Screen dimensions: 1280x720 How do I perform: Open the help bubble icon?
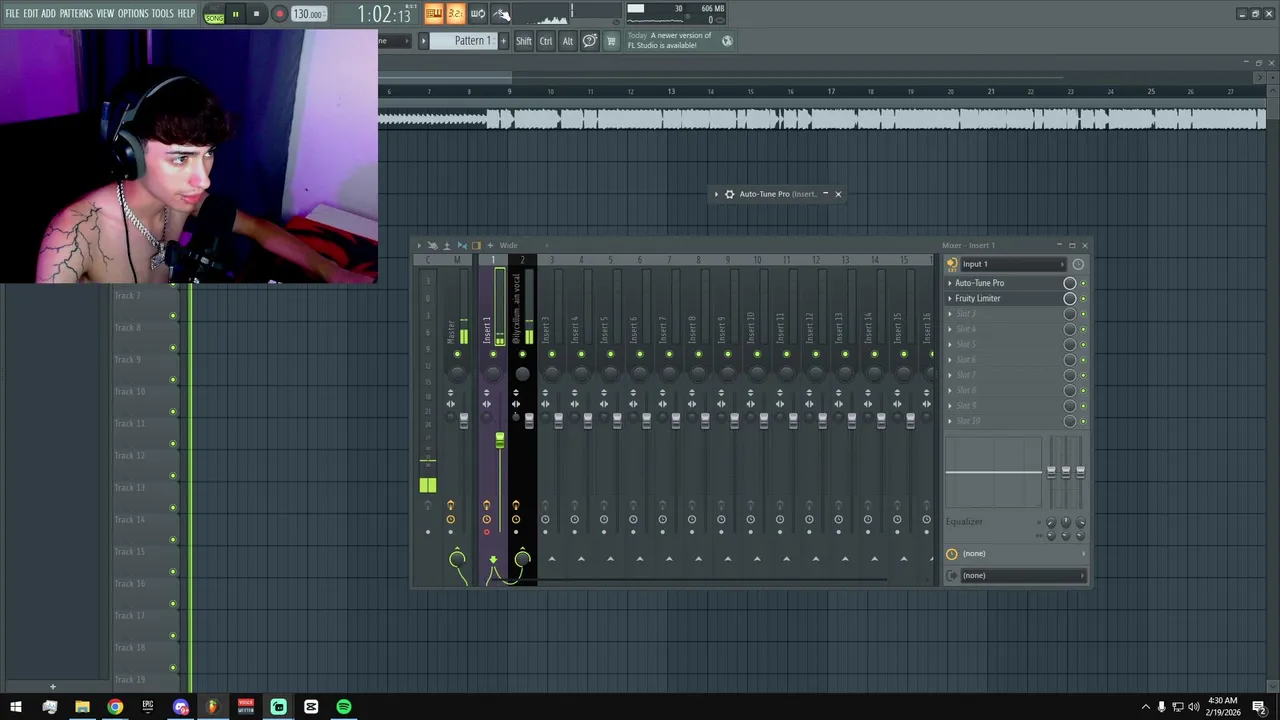(x=590, y=41)
